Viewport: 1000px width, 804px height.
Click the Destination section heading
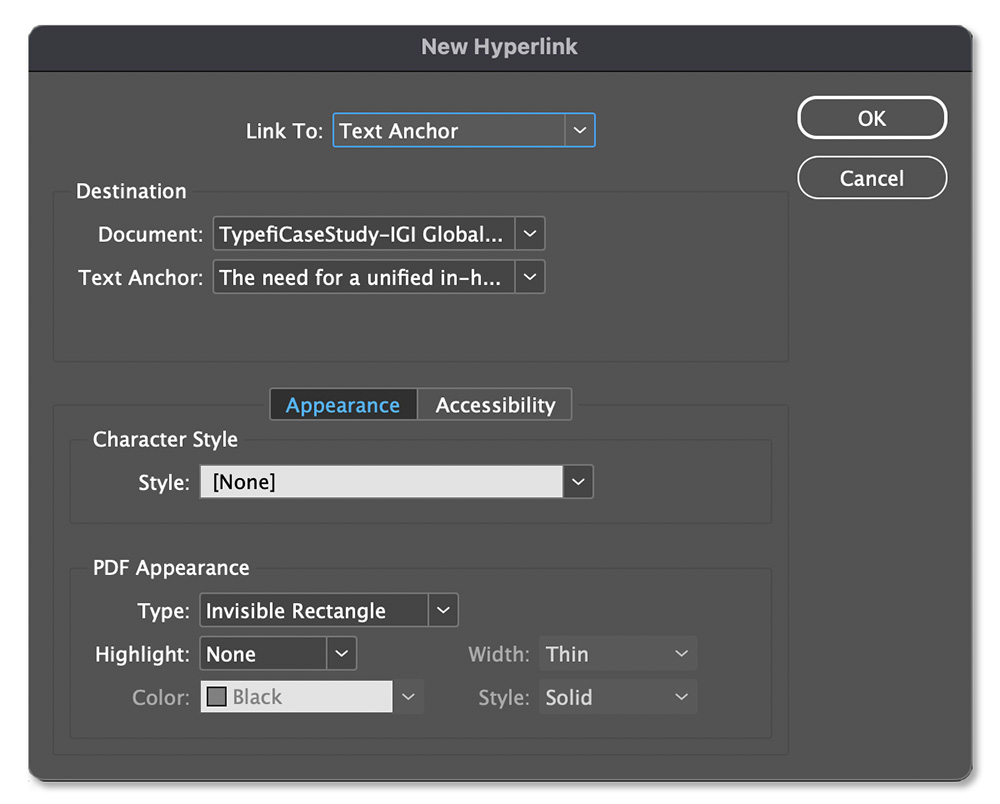coord(131,191)
